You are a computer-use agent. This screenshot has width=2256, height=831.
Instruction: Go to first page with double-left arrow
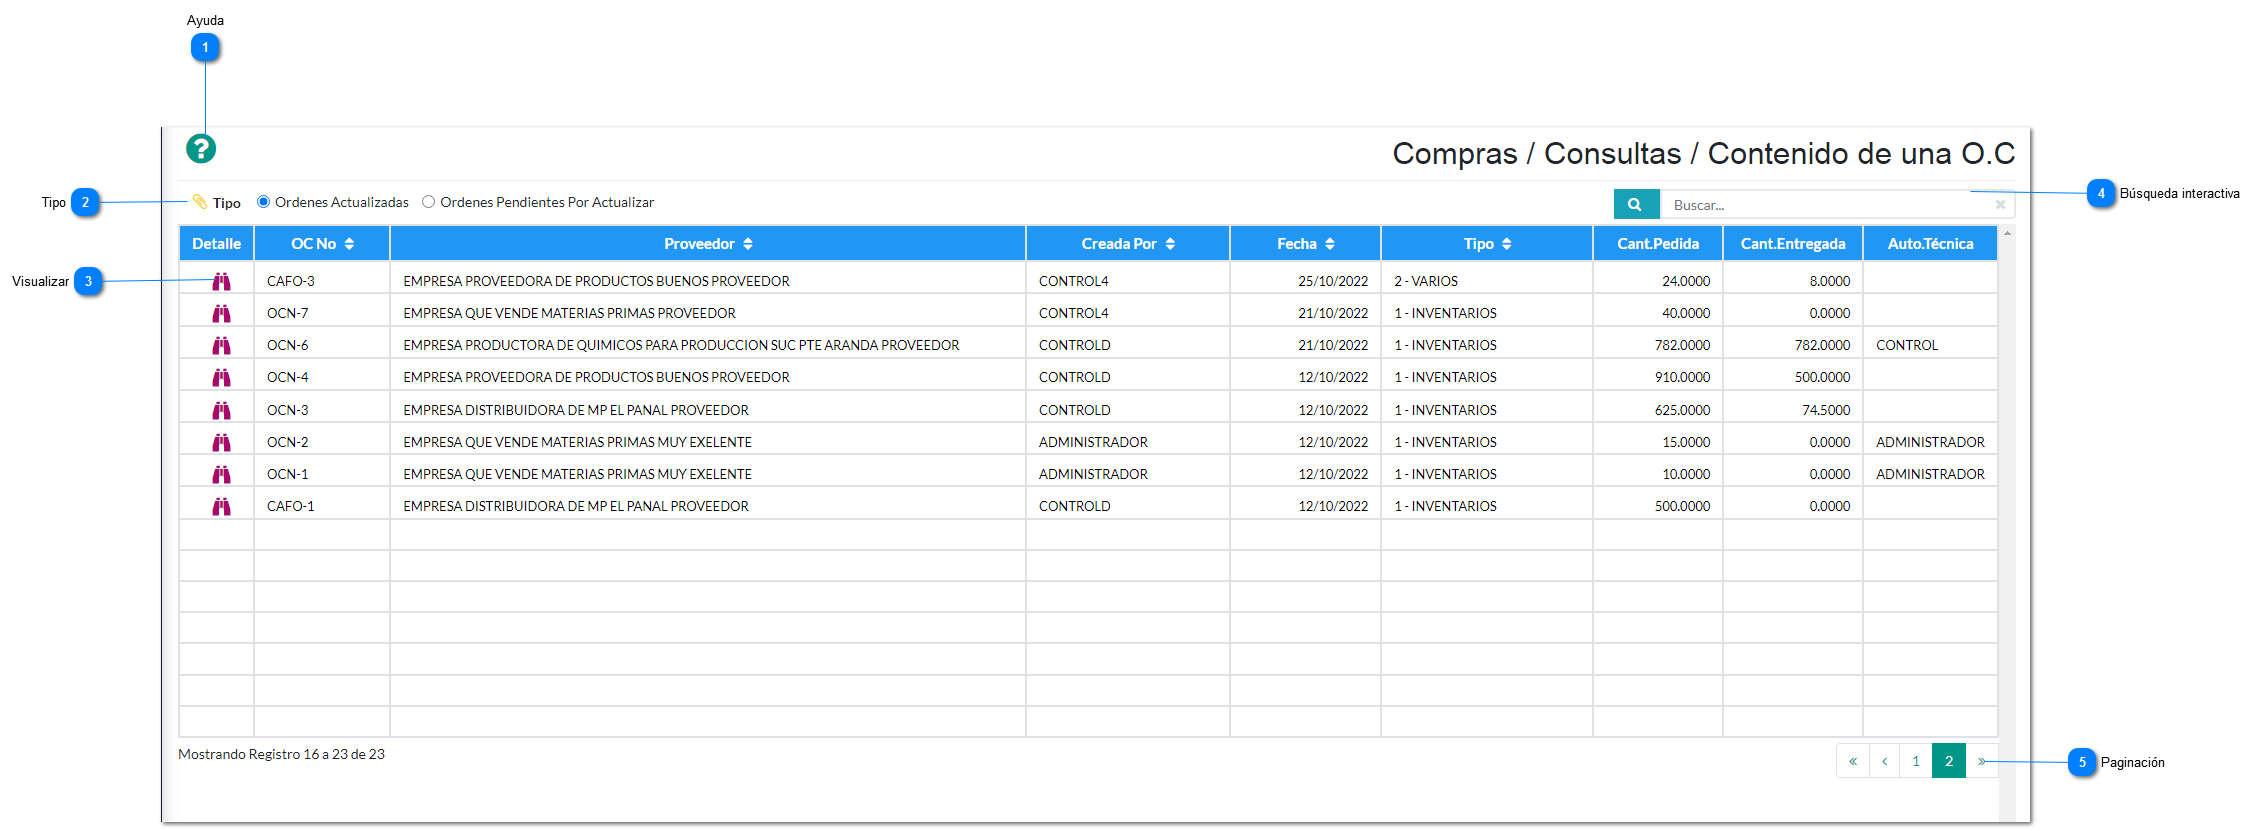[x=1853, y=761]
